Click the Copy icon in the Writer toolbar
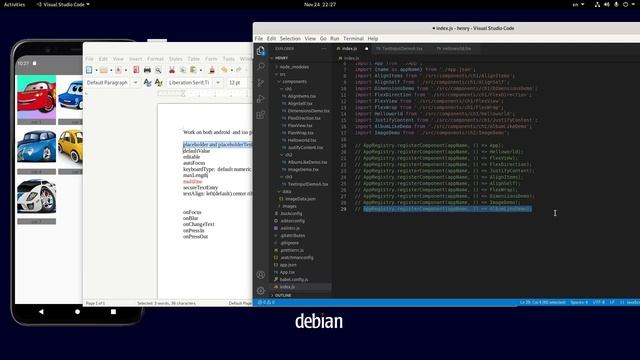The height and width of the screenshot is (360, 640). 183,70
